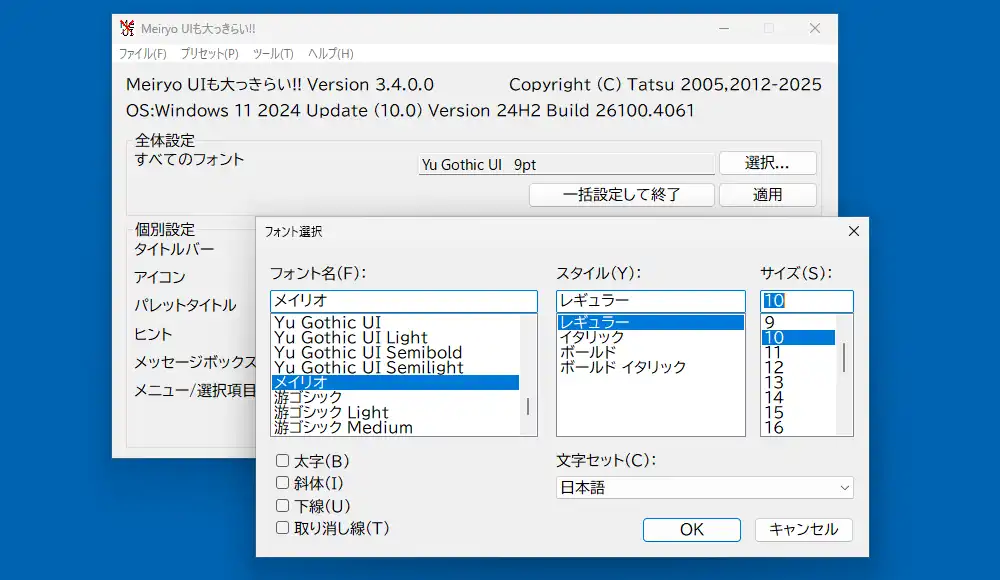This screenshot has height=580, width=1000.
Task: Select ボールド イタリック style
Action: click(x=651, y=368)
